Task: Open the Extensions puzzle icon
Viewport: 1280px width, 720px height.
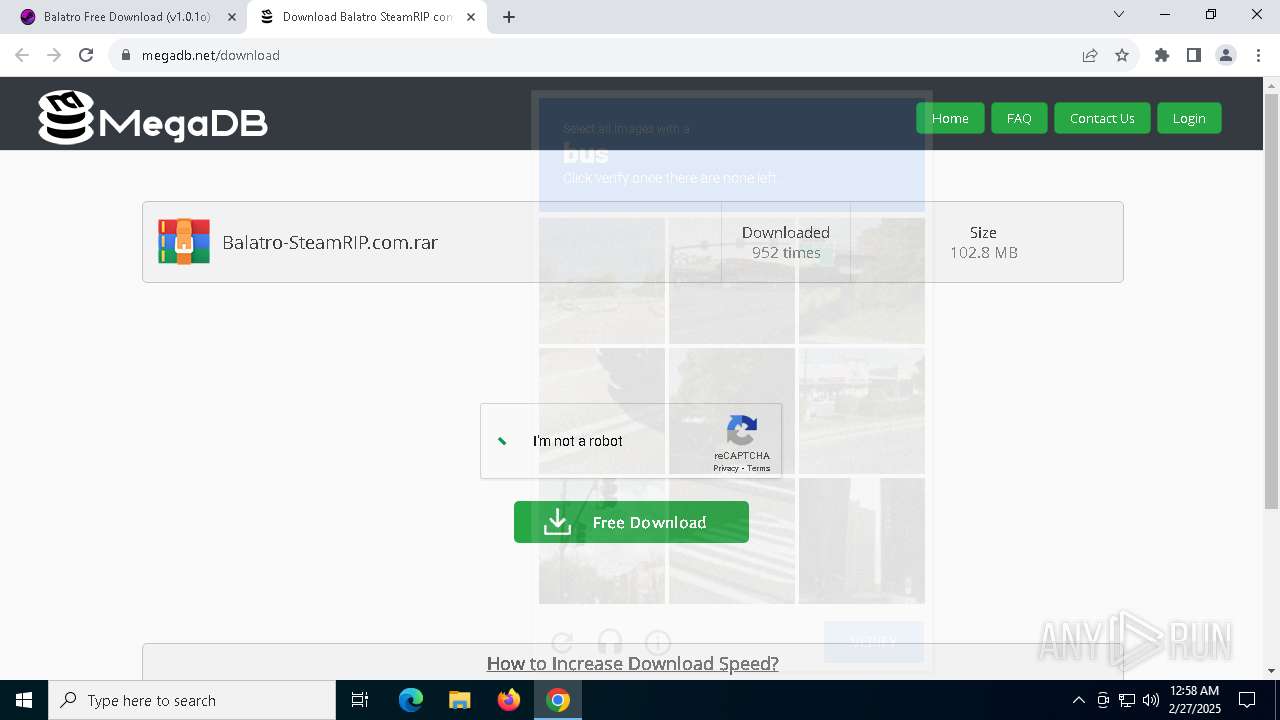Action: [x=1162, y=55]
